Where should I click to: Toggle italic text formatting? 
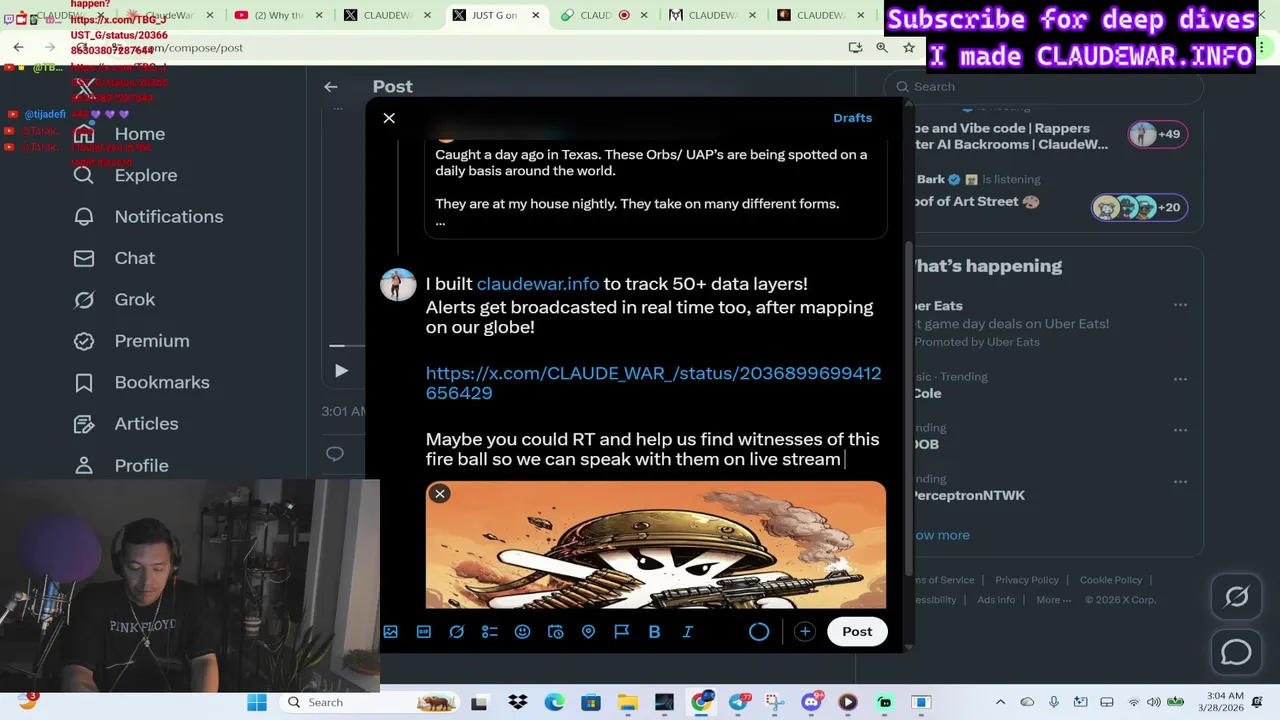[688, 632]
